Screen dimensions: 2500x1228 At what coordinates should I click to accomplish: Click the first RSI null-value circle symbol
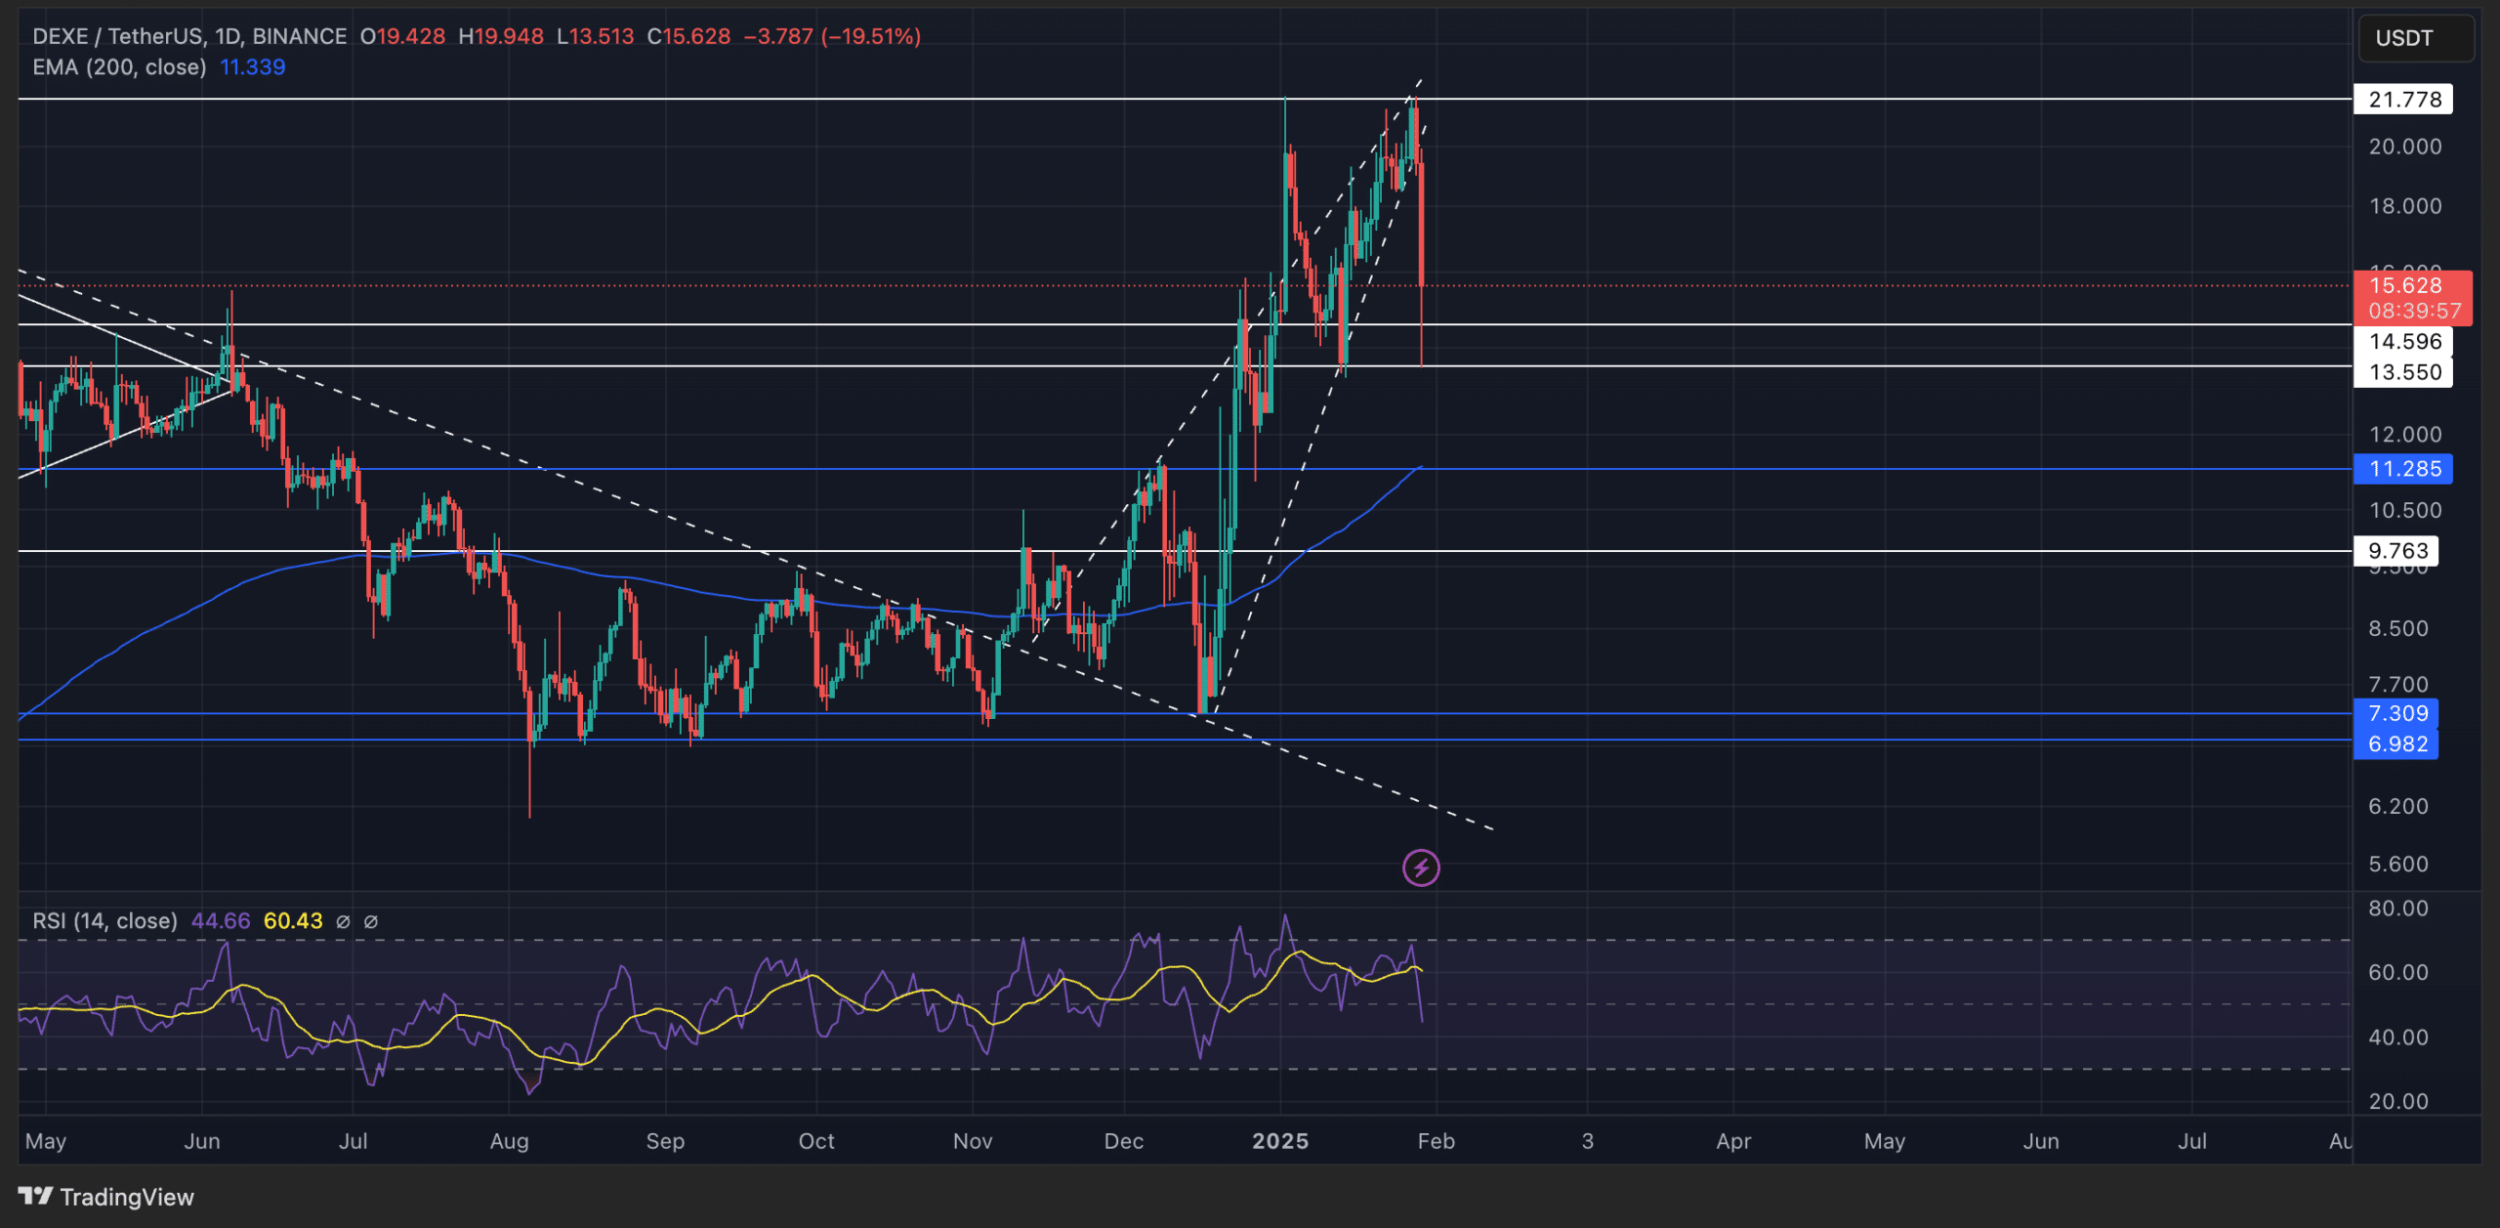tap(343, 922)
